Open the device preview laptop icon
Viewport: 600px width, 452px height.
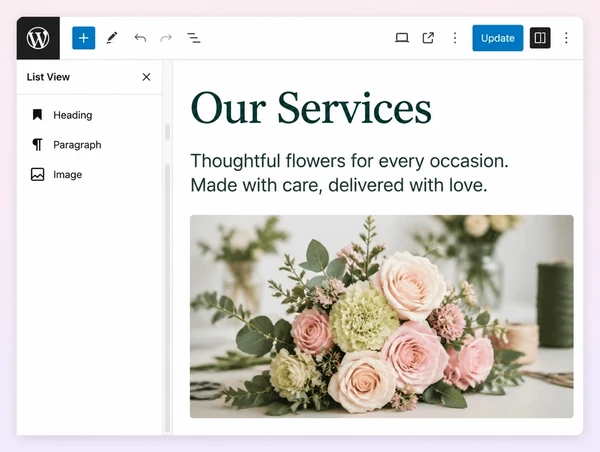tap(402, 38)
